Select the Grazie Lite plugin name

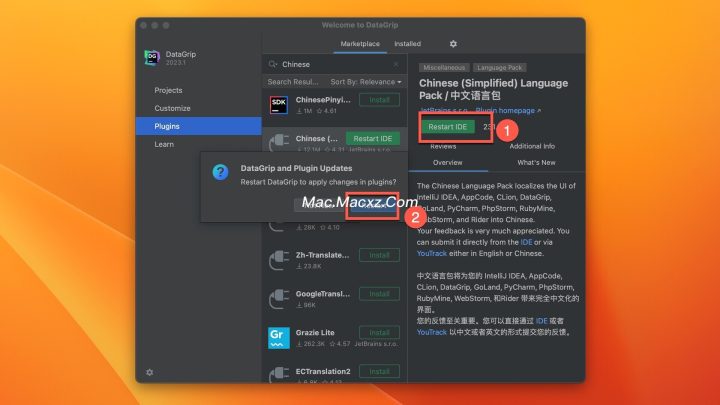315,332
